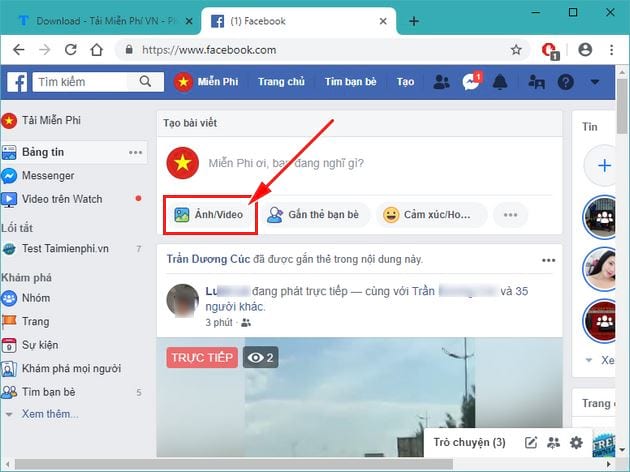Open the Chrome profile avatar icon
This screenshot has width=630, height=472.
(585, 49)
